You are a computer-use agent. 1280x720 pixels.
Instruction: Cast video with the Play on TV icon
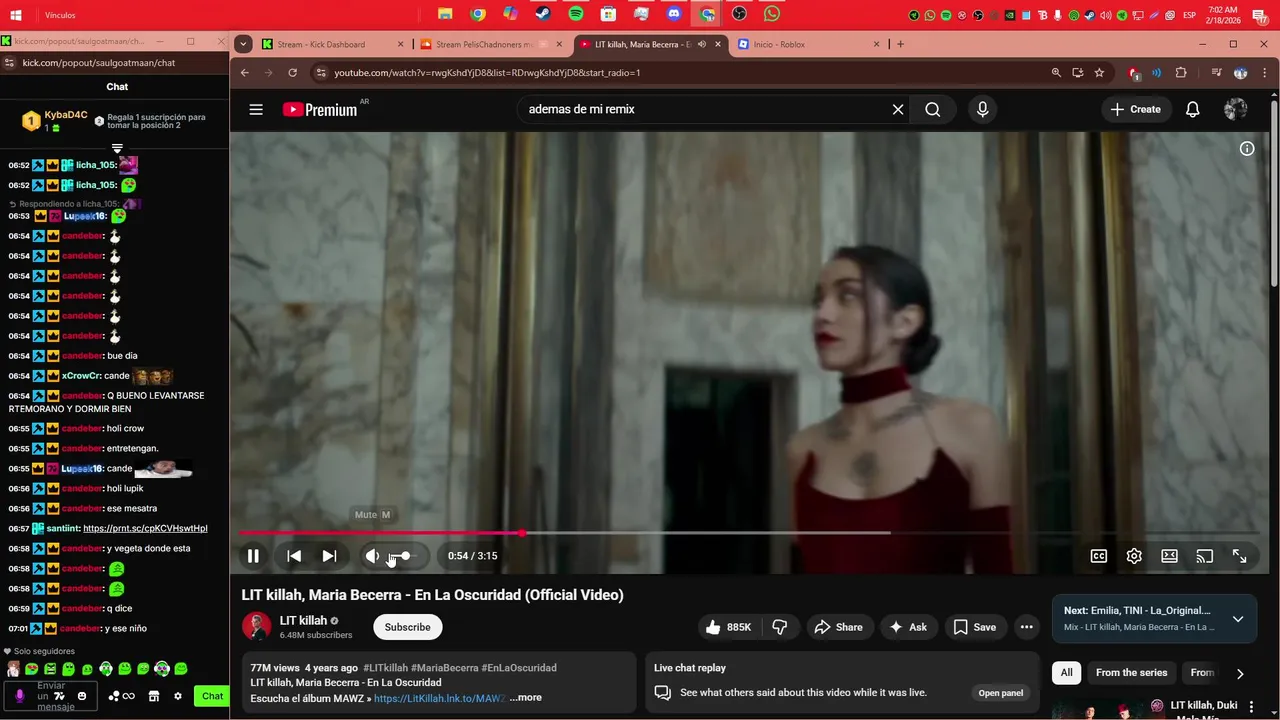point(1204,556)
